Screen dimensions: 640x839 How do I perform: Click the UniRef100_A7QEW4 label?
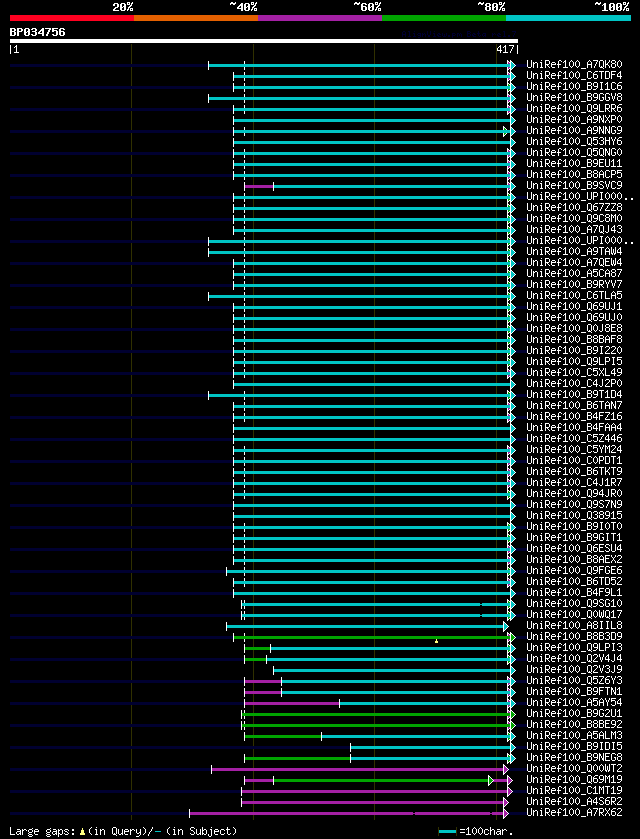574,263
